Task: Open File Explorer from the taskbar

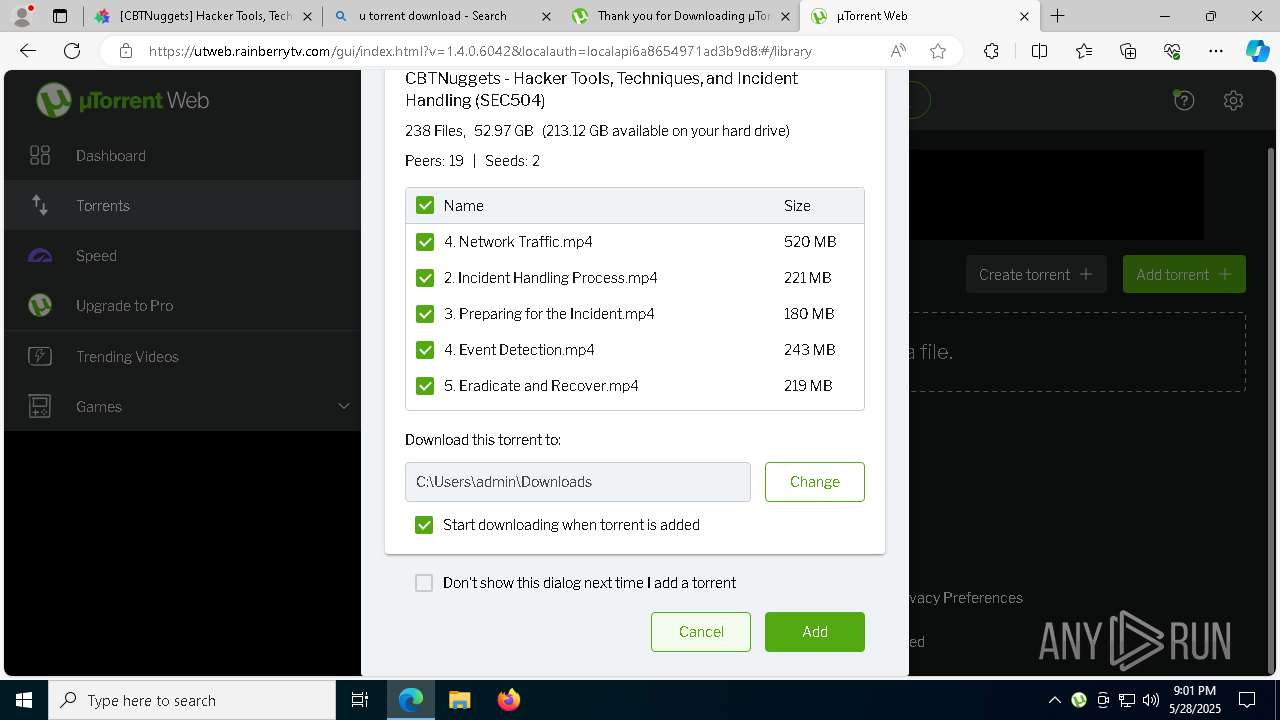Action: click(459, 700)
